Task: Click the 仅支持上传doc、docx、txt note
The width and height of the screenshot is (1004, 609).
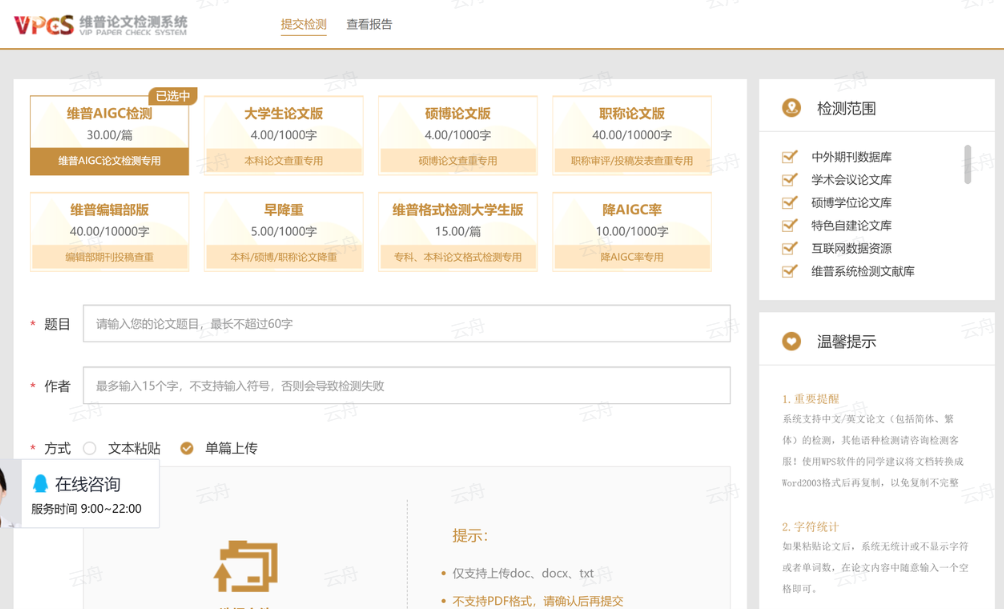Action: pyautogui.click(x=522, y=573)
